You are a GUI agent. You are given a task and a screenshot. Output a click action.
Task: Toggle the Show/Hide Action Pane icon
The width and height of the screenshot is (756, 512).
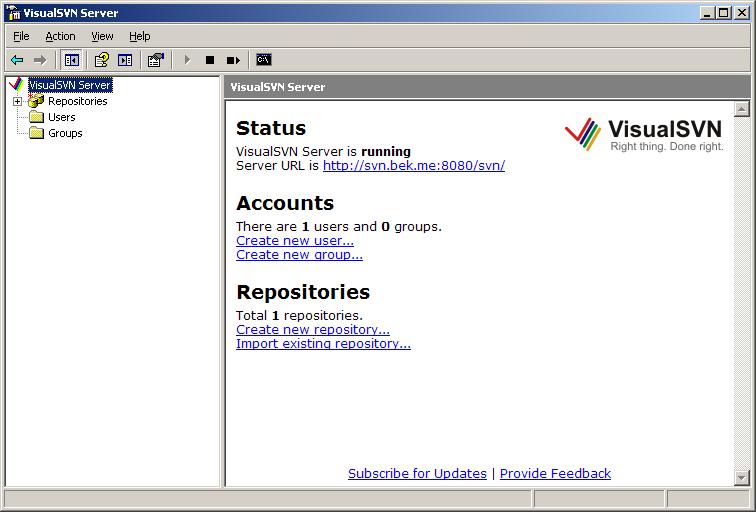[125, 60]
